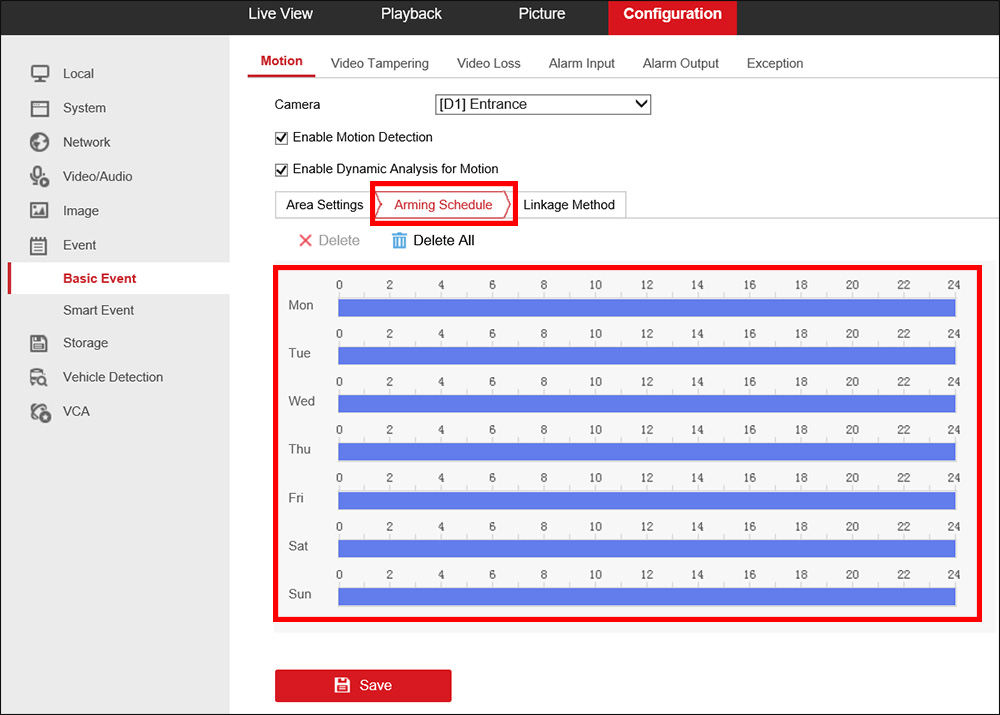This screenshot has height=715, width=1000.
Task: Click the Image picture icon
Action: pos(39,210)
